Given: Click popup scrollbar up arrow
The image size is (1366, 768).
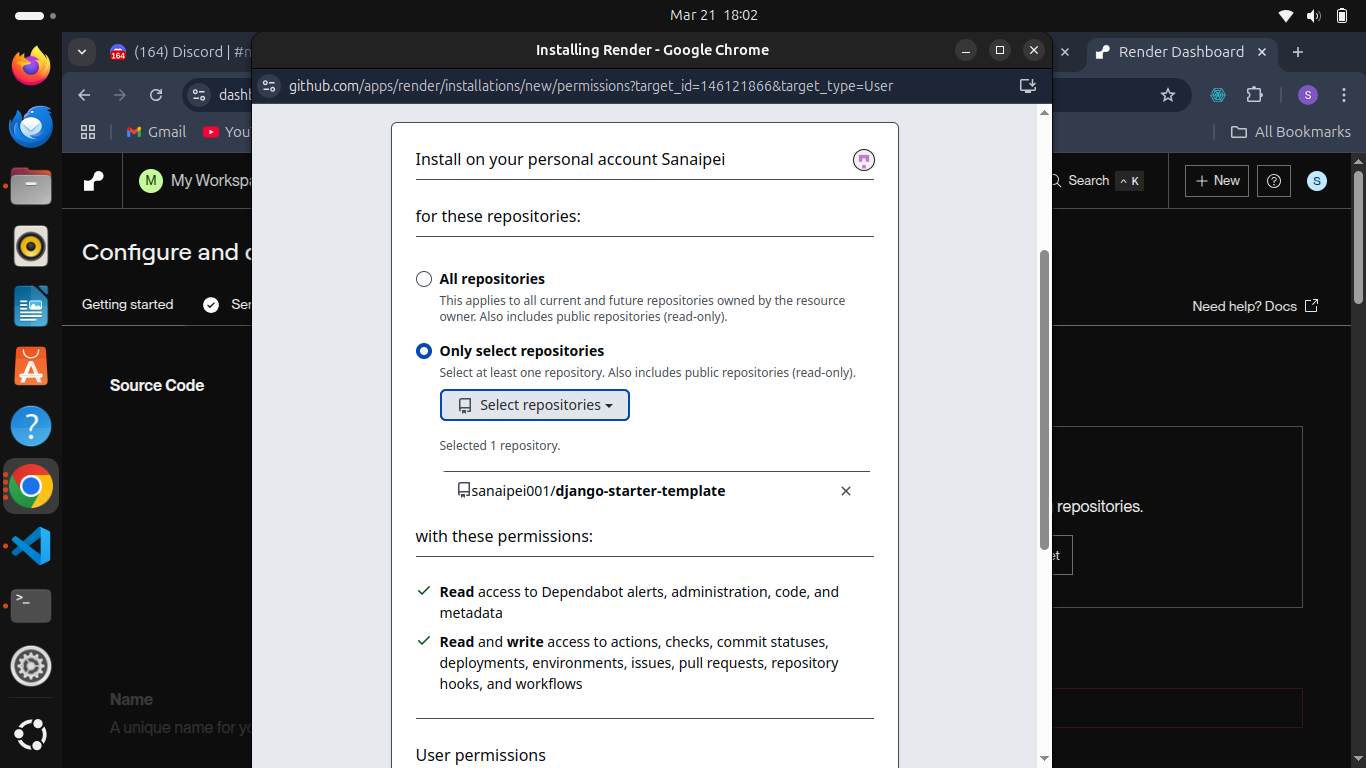Looking at the screenshot, I should pos(1045,112).
